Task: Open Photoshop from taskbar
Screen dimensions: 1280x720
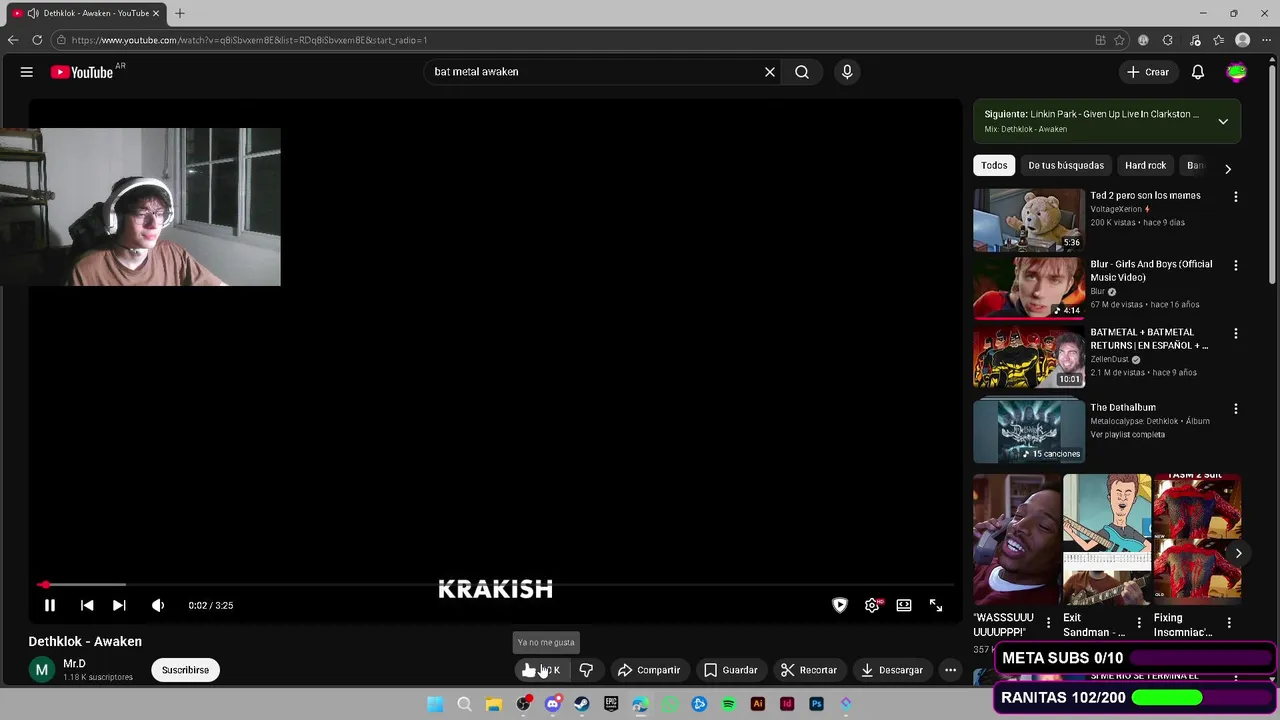Action: (x=816, y=704)
